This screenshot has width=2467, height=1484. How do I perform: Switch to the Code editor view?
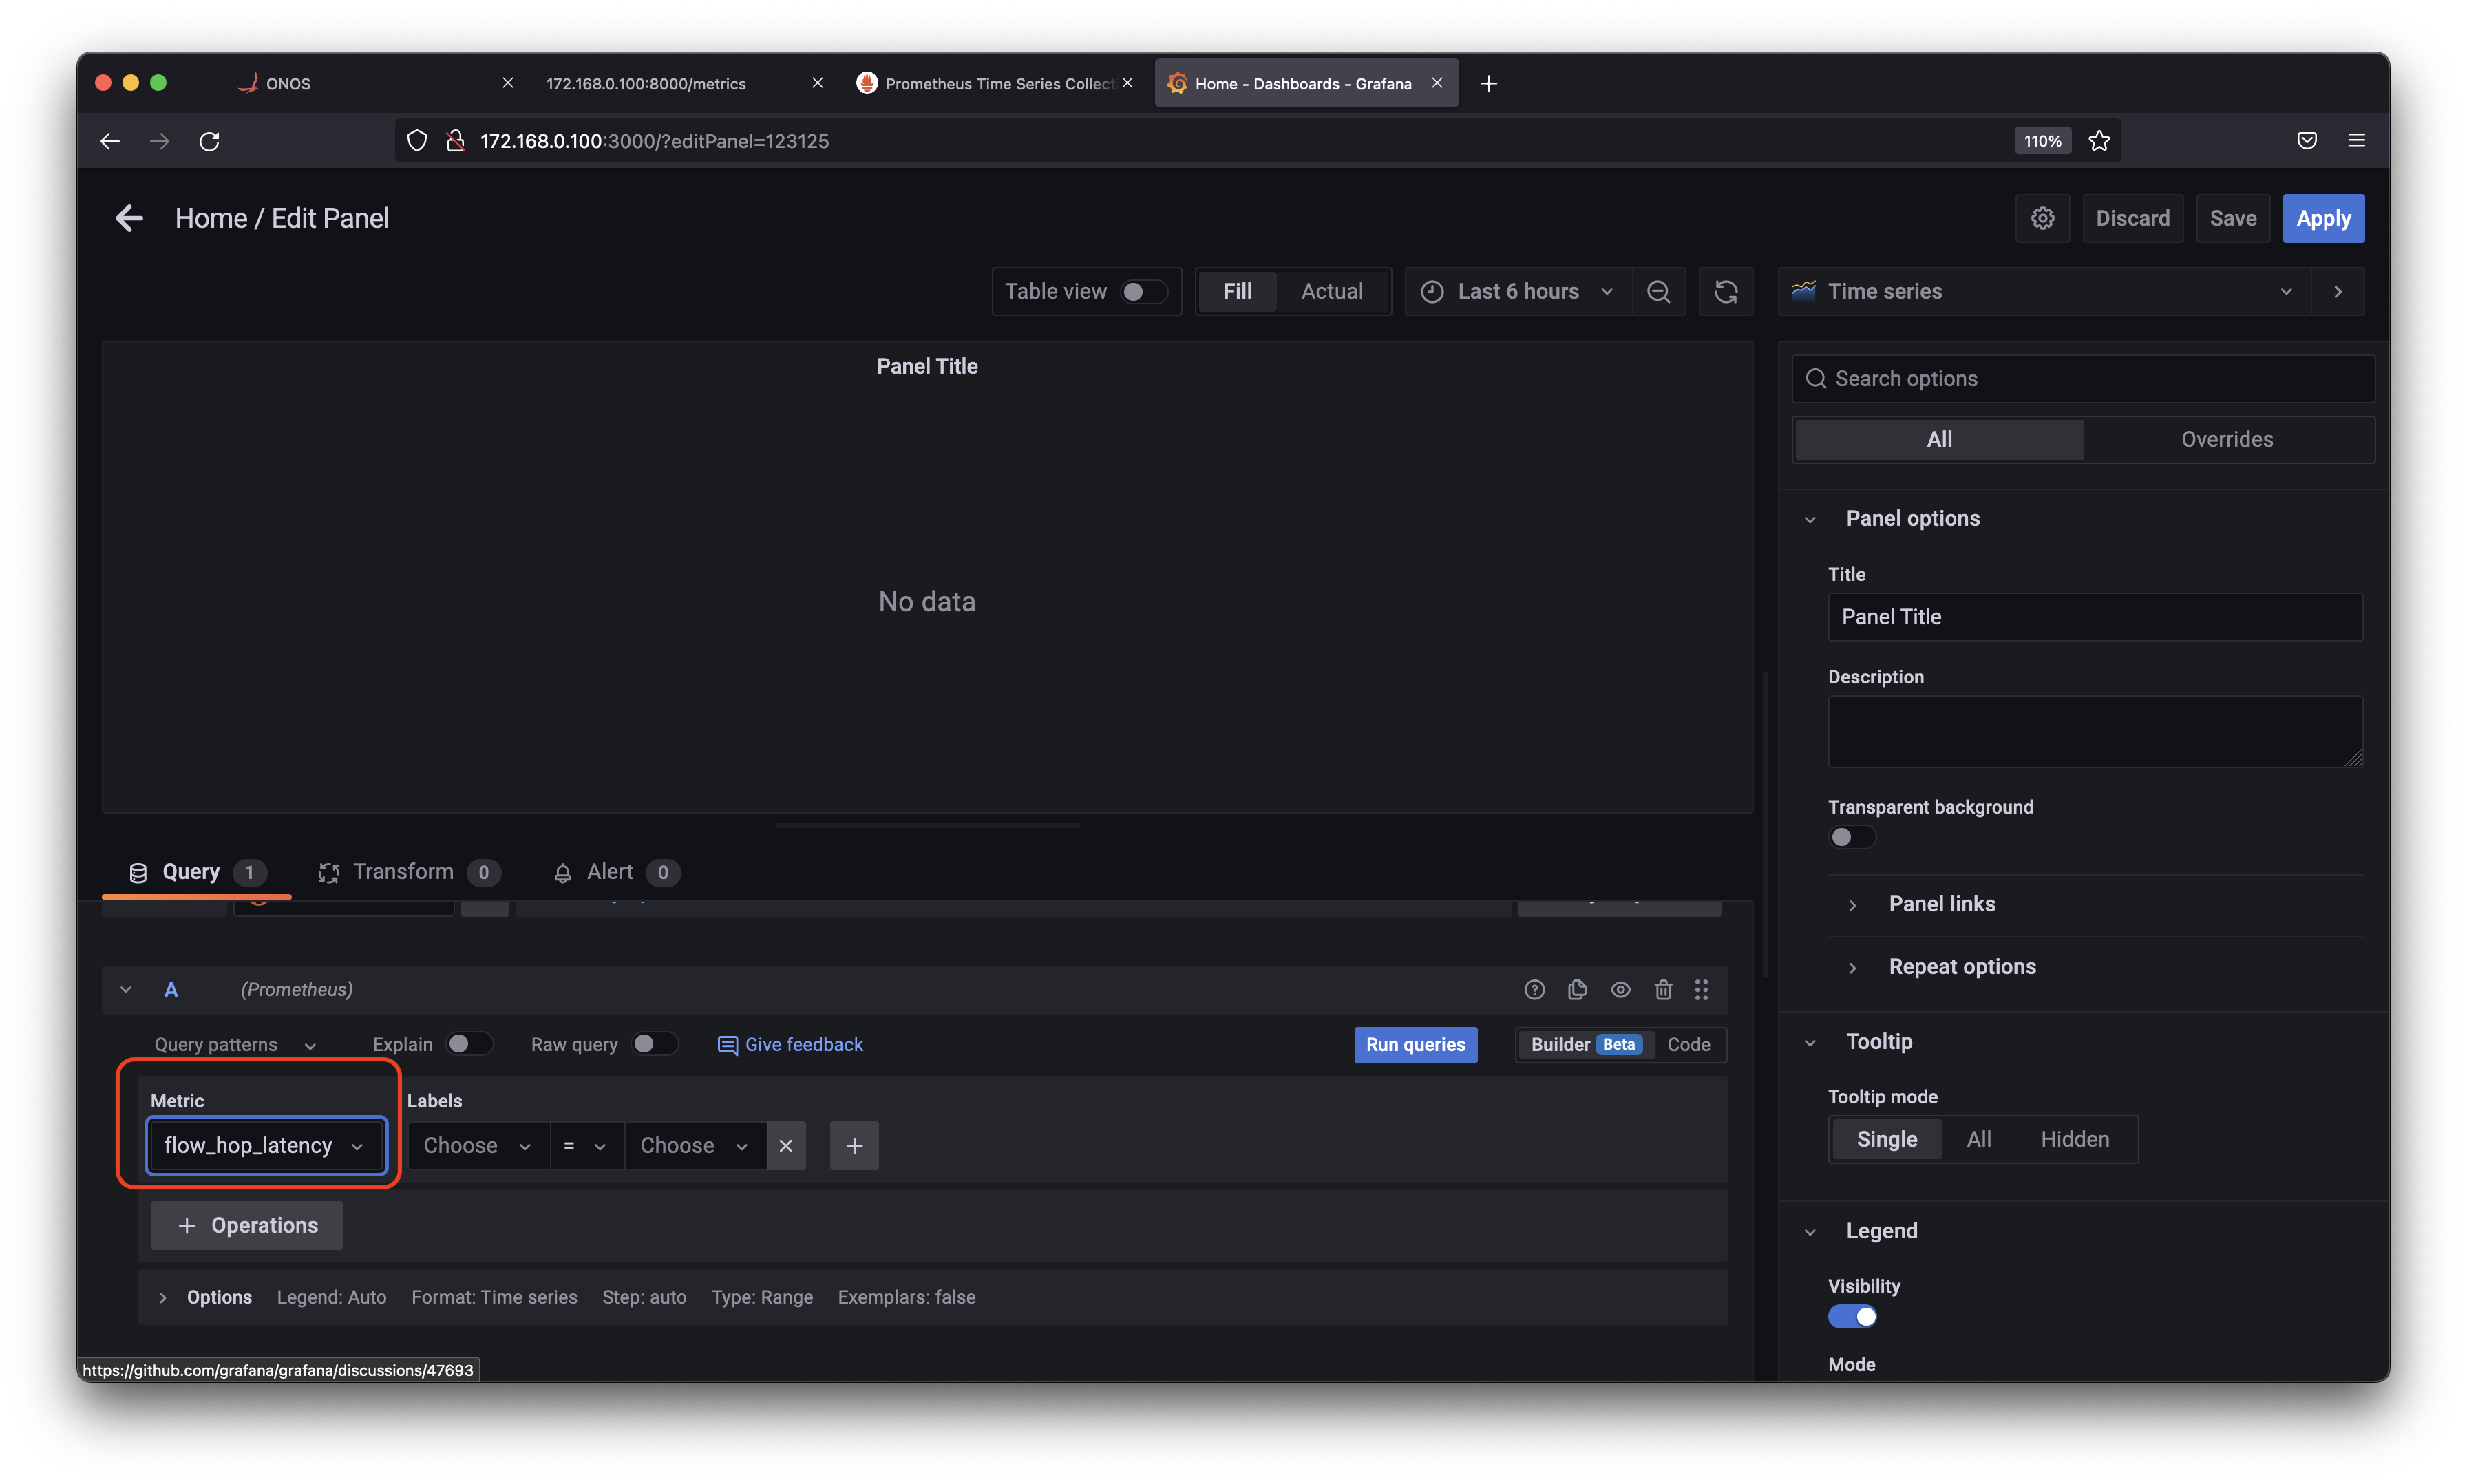(1688, 1043)
